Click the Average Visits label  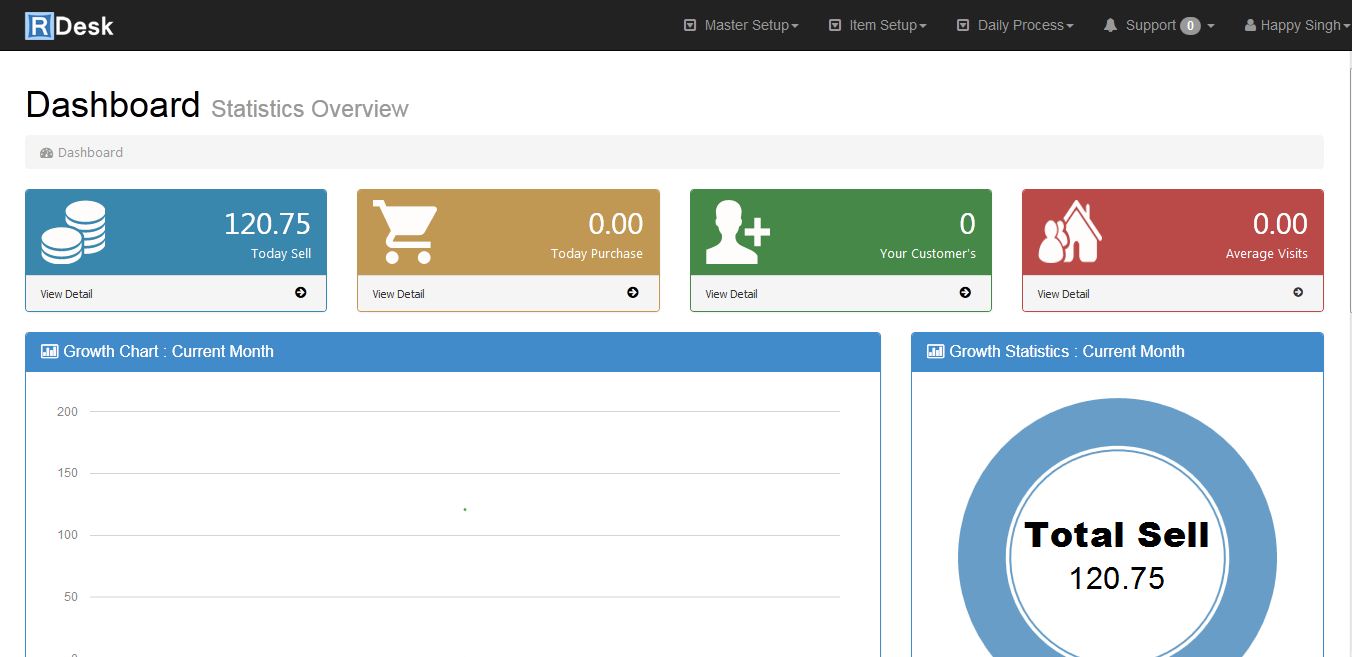(x=1267, y=254)
